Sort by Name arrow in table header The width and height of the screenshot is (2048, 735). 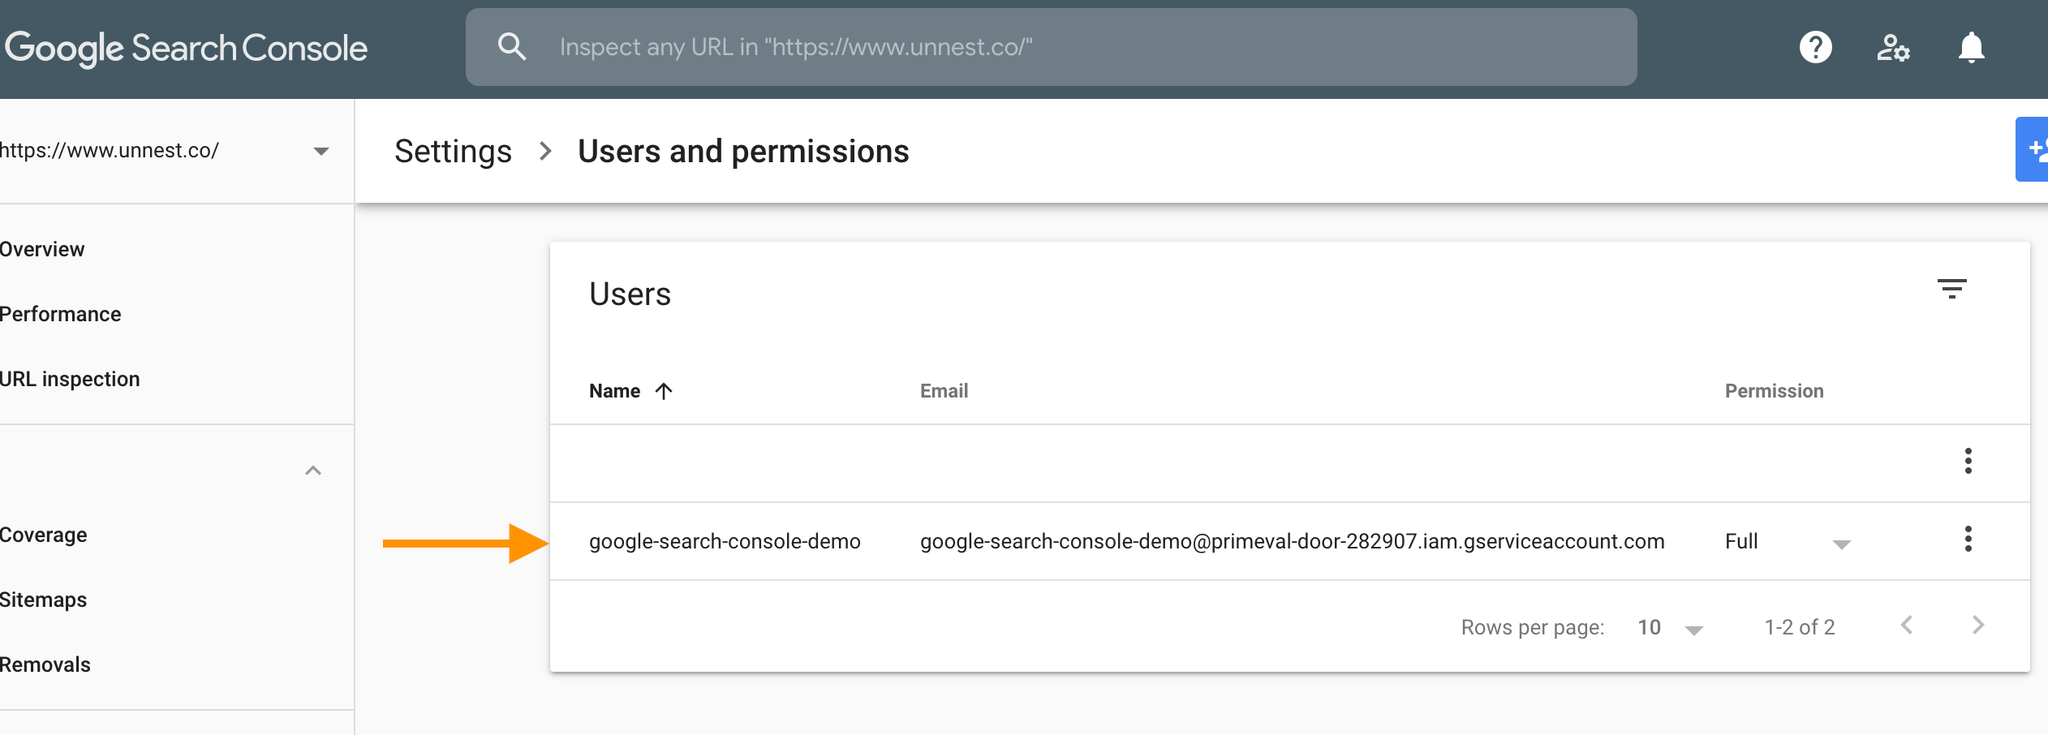pos(664,391)
